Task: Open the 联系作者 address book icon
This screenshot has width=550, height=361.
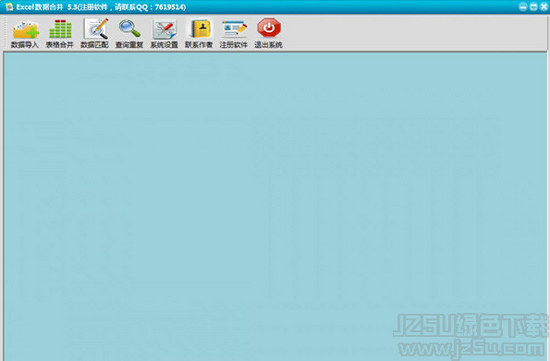Action: [x=200, y=29]
